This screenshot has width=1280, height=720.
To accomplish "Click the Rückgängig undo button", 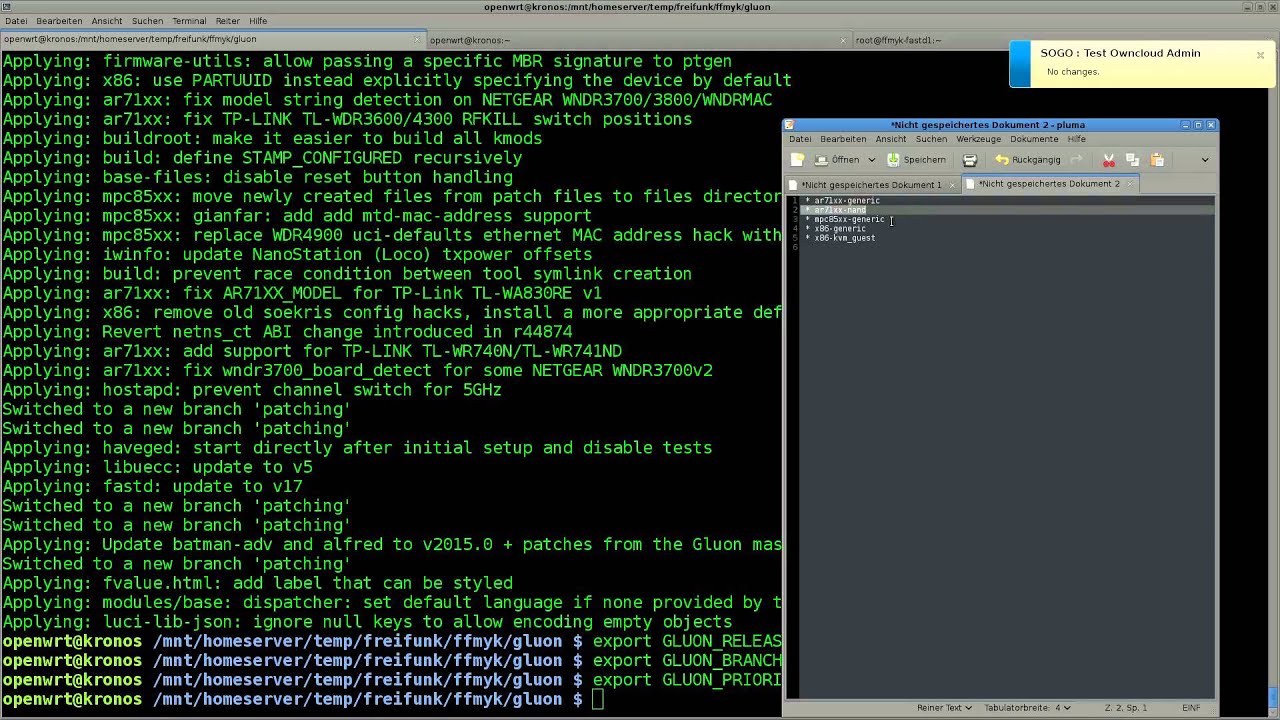I will 1027,160.
